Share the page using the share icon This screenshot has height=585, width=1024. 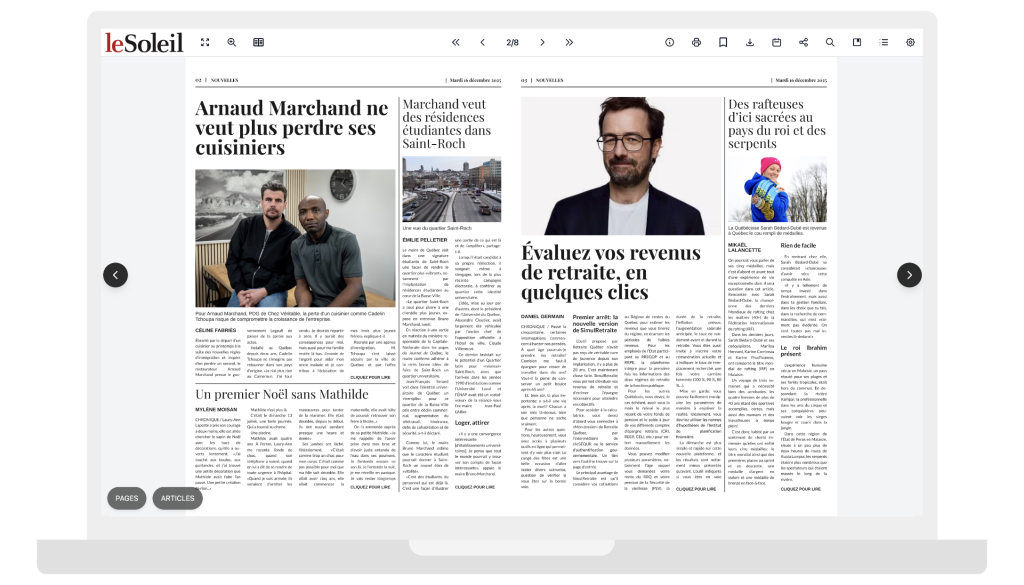803,43
